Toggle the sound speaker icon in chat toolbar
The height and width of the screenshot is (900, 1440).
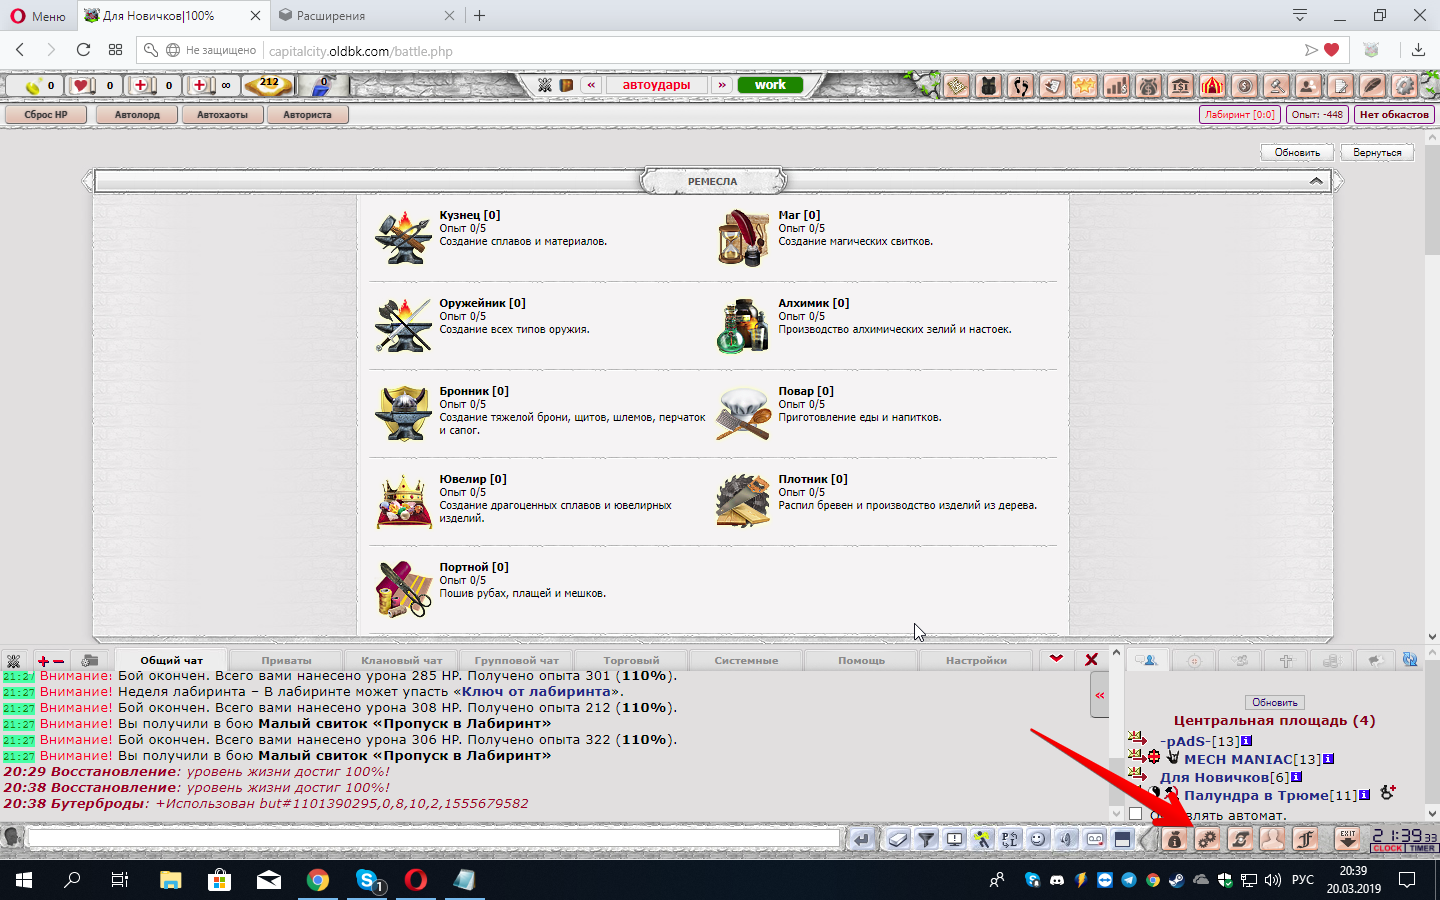click(1066, 840)
